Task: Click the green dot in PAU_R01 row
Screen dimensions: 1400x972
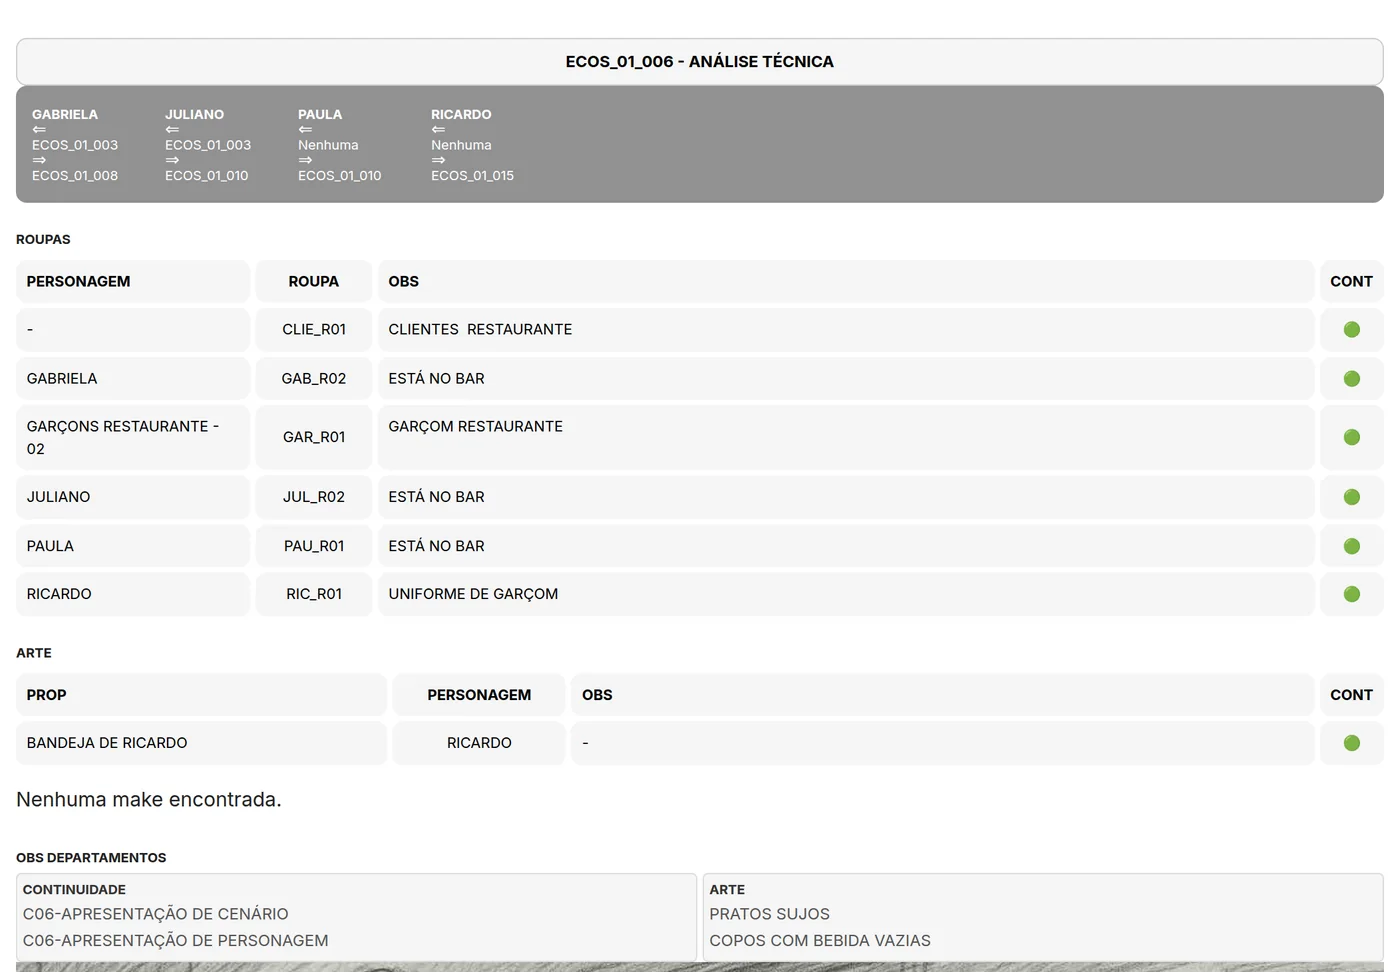Action: point(1351,546)
